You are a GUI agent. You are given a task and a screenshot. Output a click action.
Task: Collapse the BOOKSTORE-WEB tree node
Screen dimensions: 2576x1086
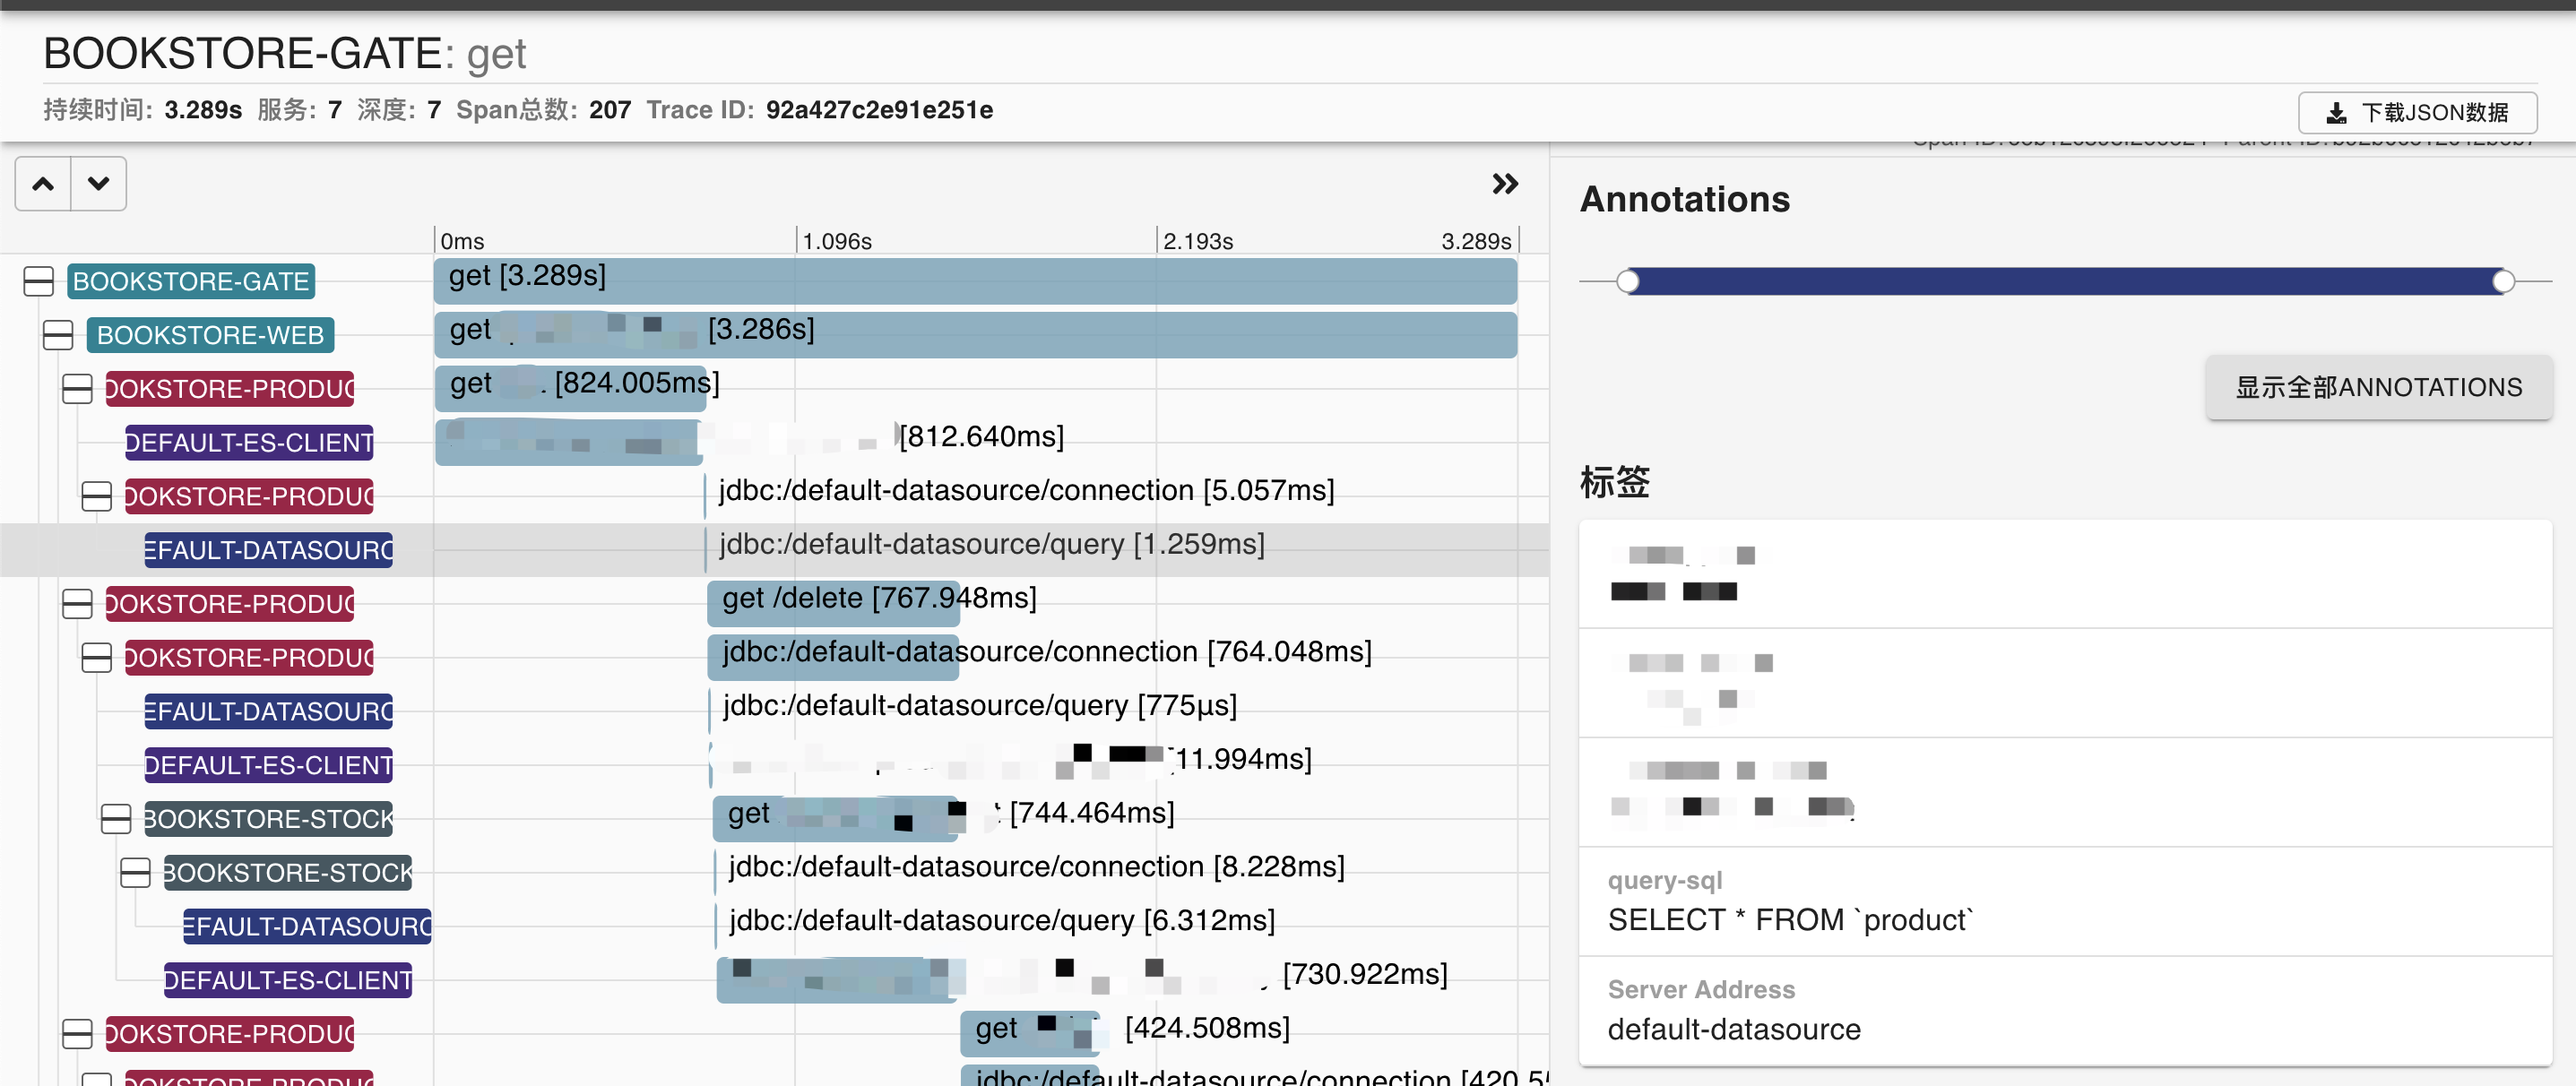point(57,335)
